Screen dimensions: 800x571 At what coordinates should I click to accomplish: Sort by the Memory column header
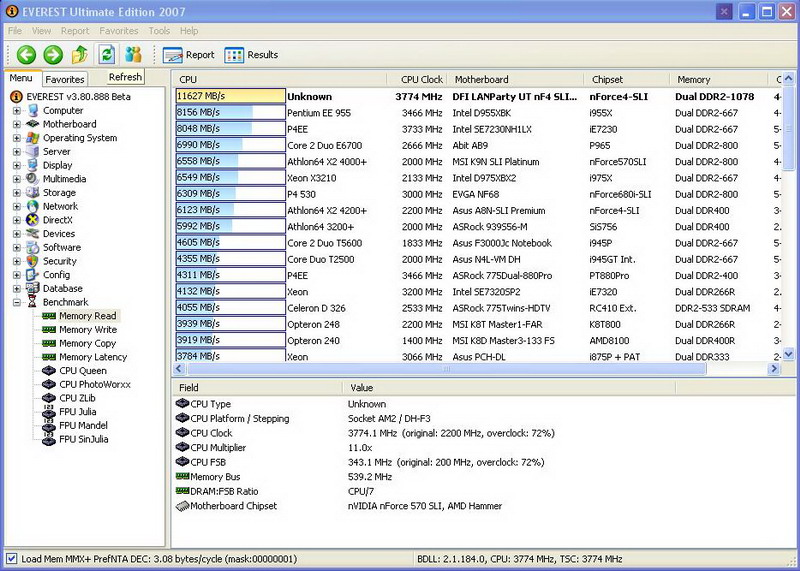coord(718,79)
